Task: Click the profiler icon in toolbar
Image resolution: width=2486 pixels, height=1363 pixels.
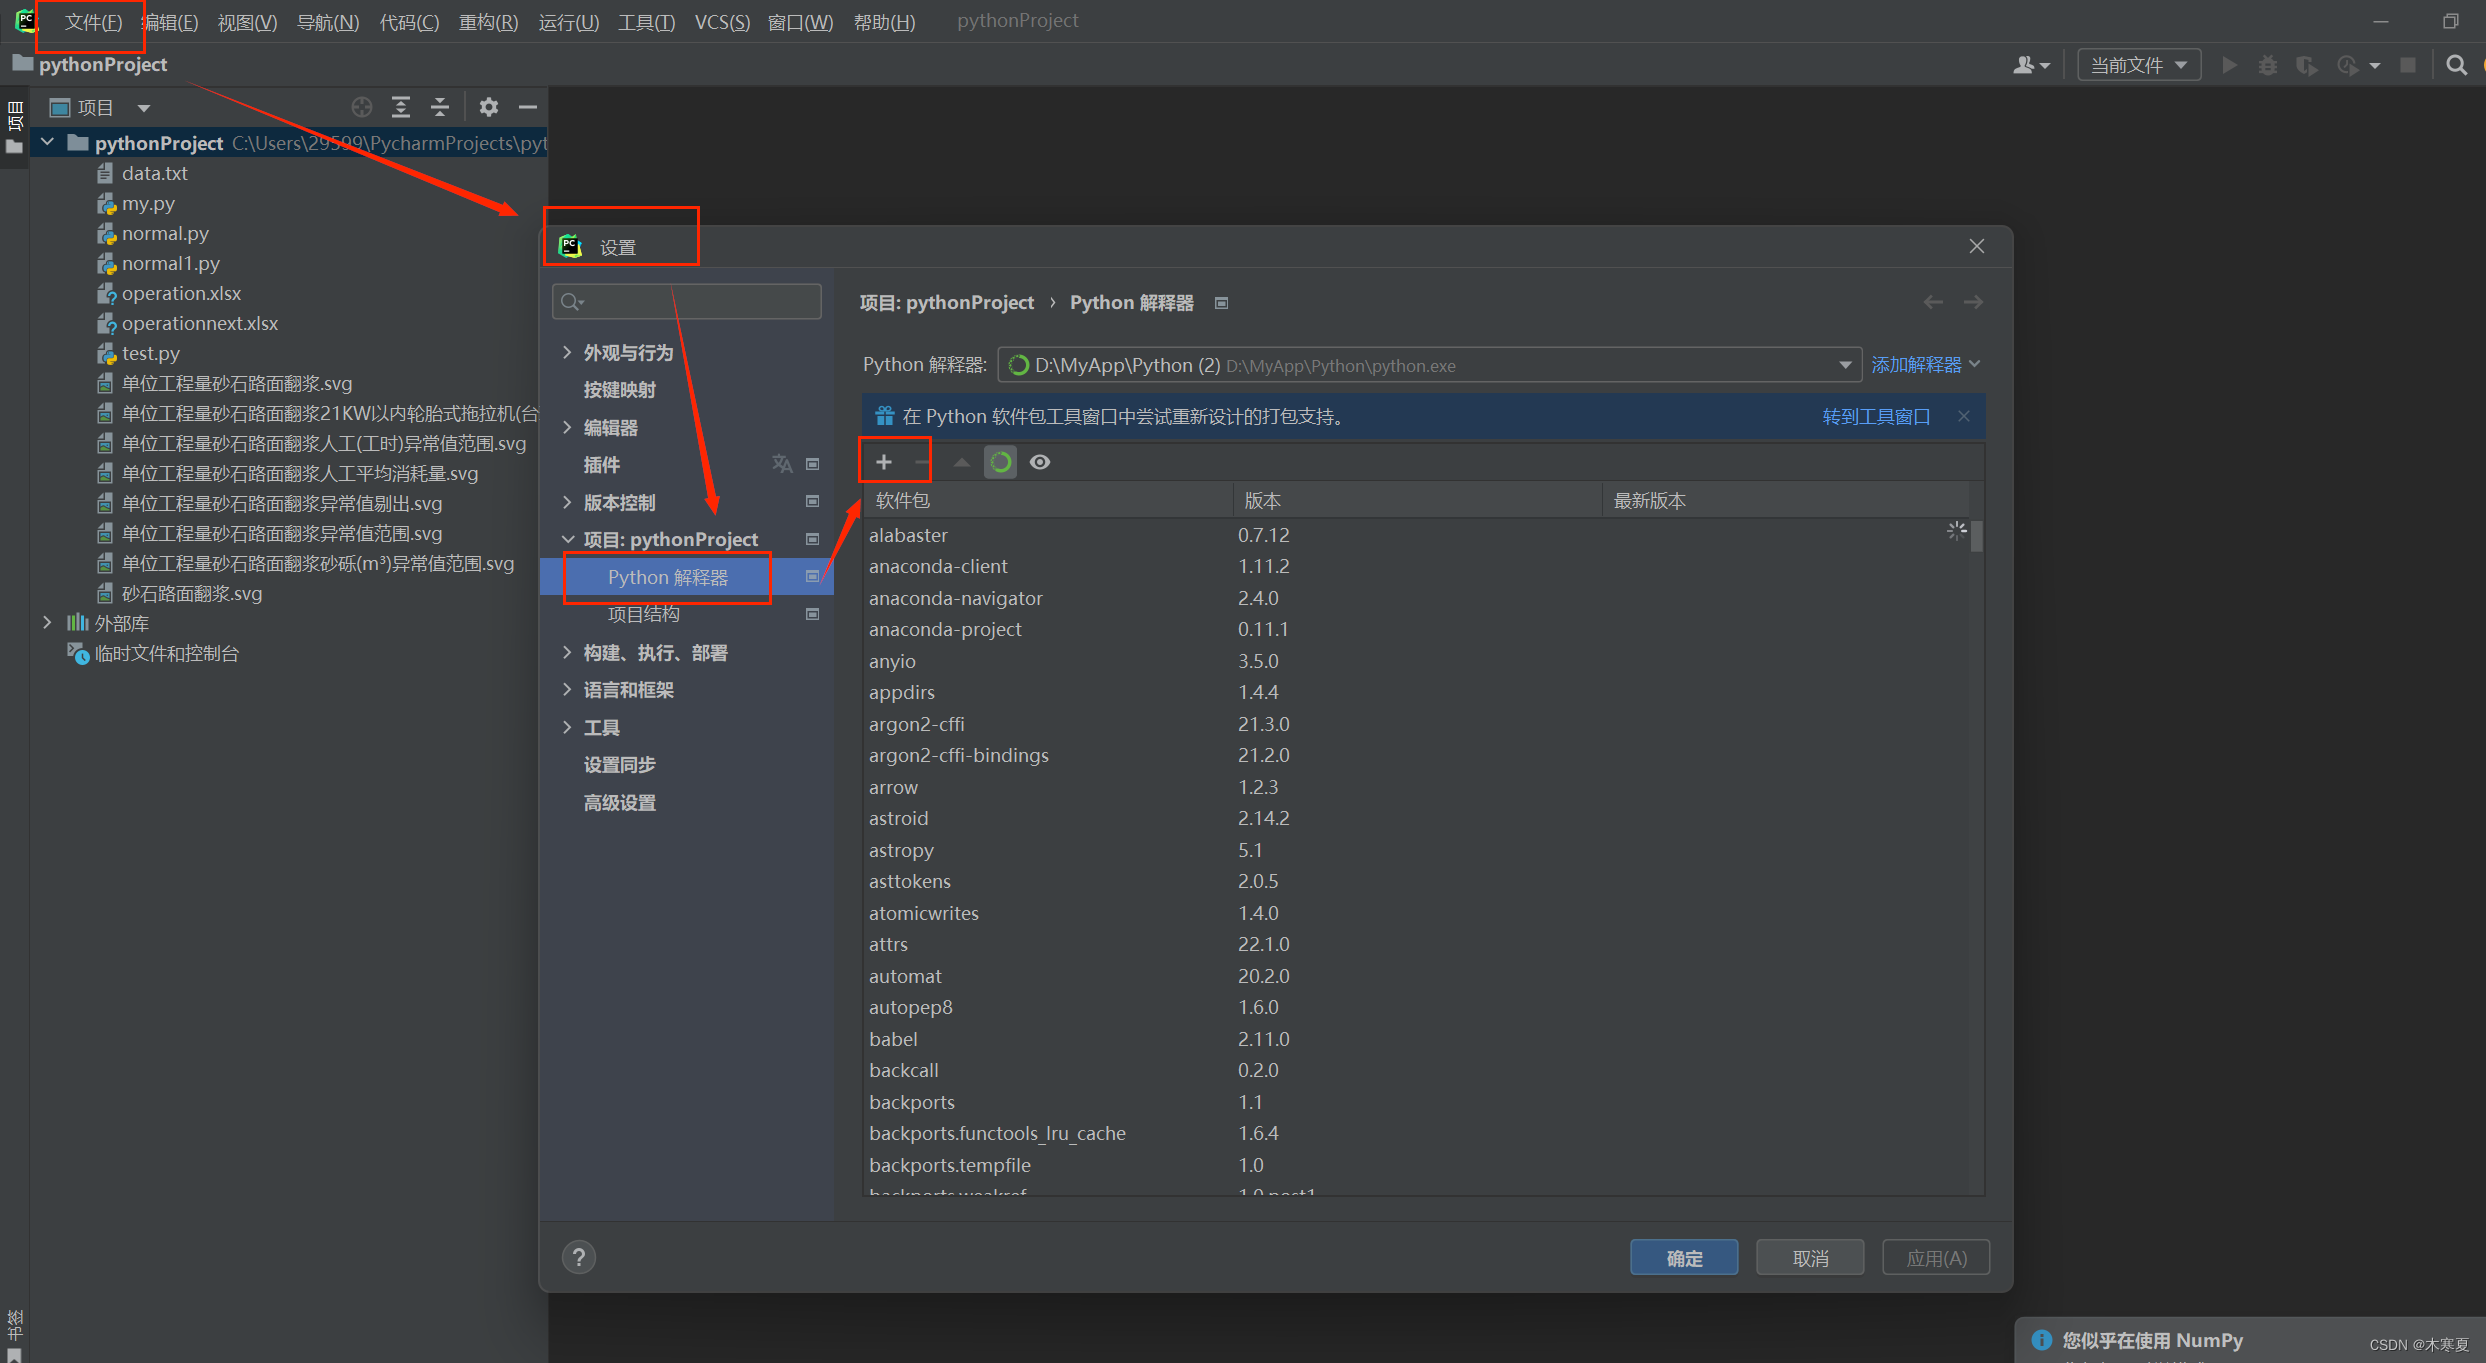Action: [2347, 65]
